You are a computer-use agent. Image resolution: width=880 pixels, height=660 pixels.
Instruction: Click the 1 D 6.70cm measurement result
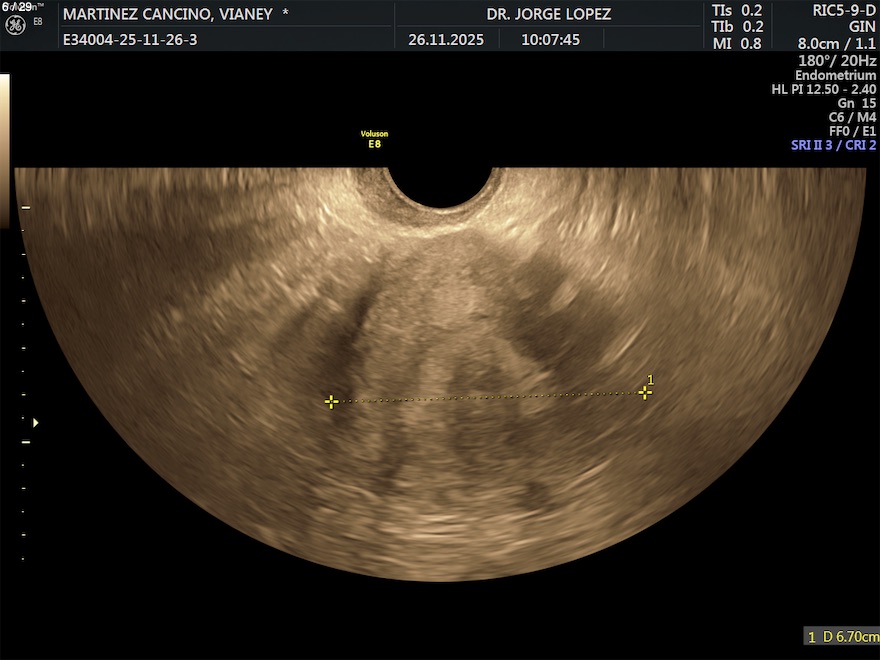tap(842, 636)
